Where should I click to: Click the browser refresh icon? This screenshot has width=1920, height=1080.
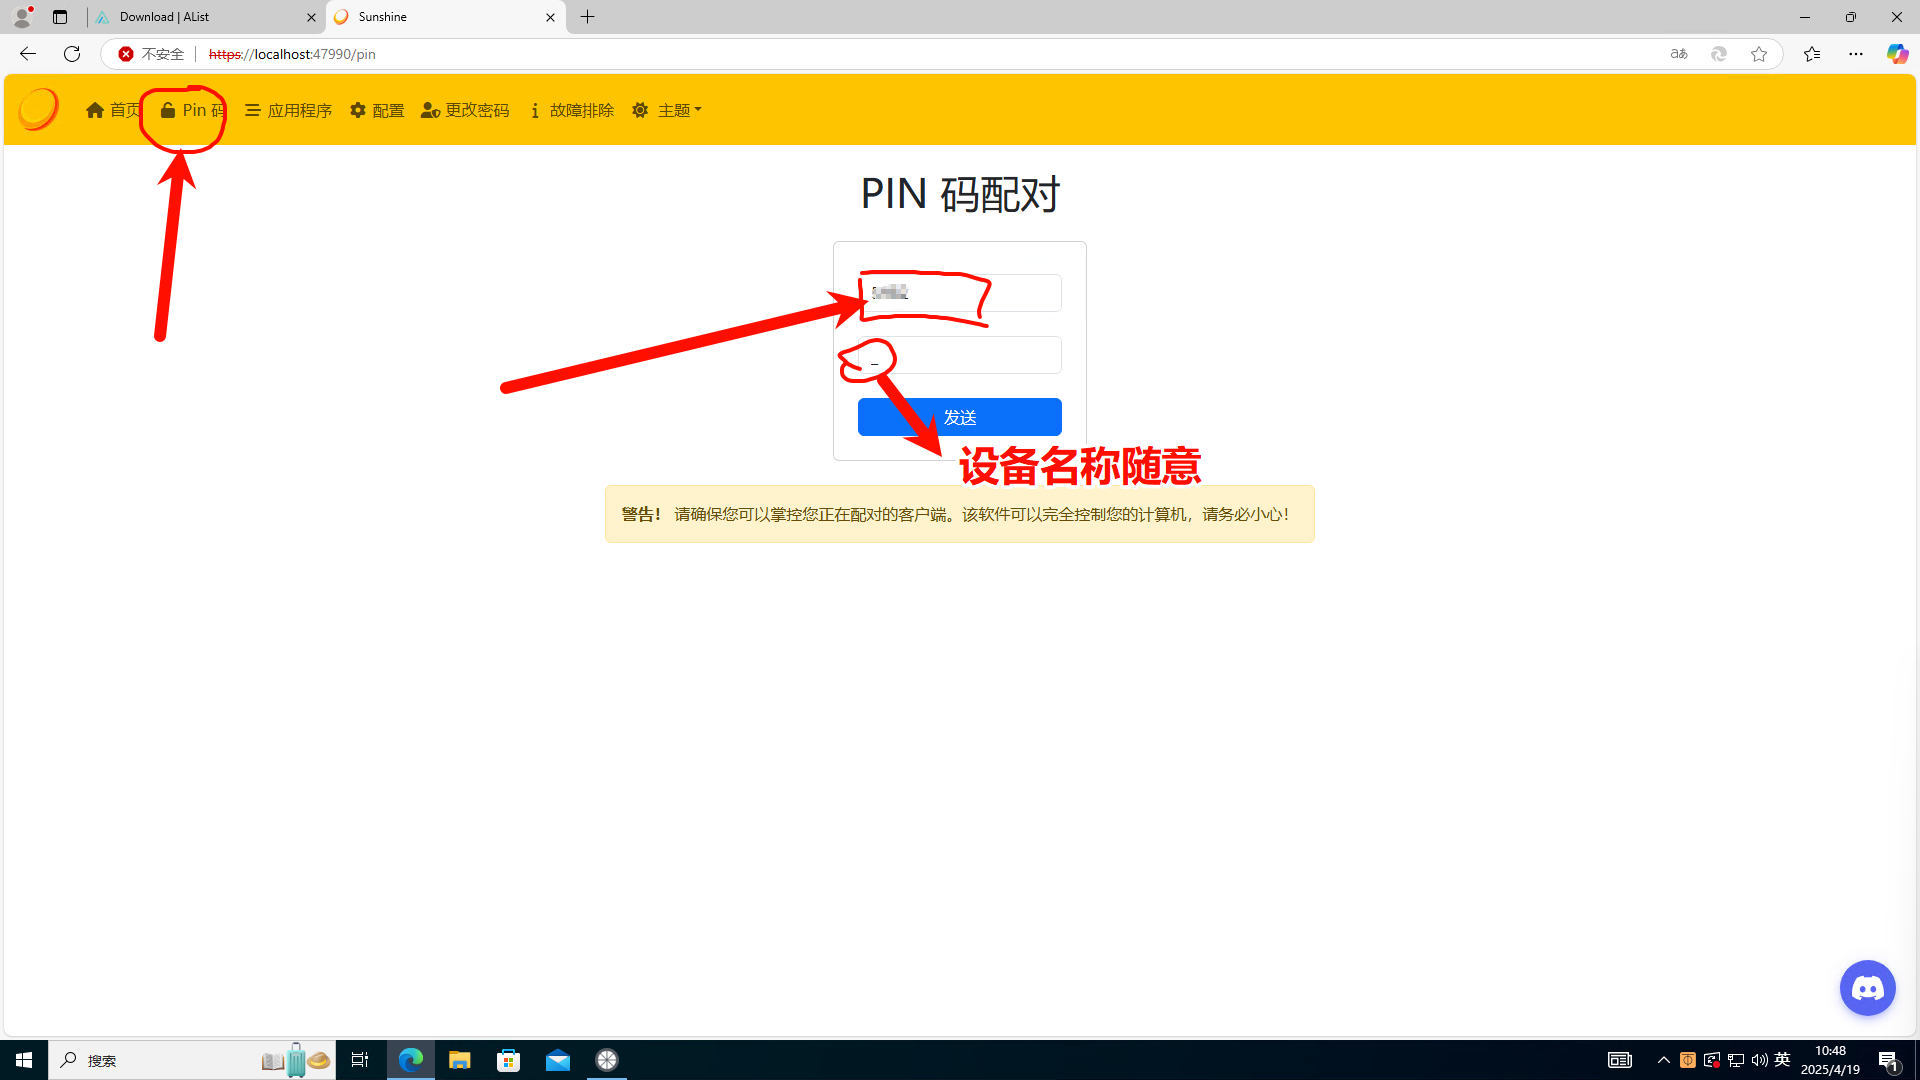point(72,54)
